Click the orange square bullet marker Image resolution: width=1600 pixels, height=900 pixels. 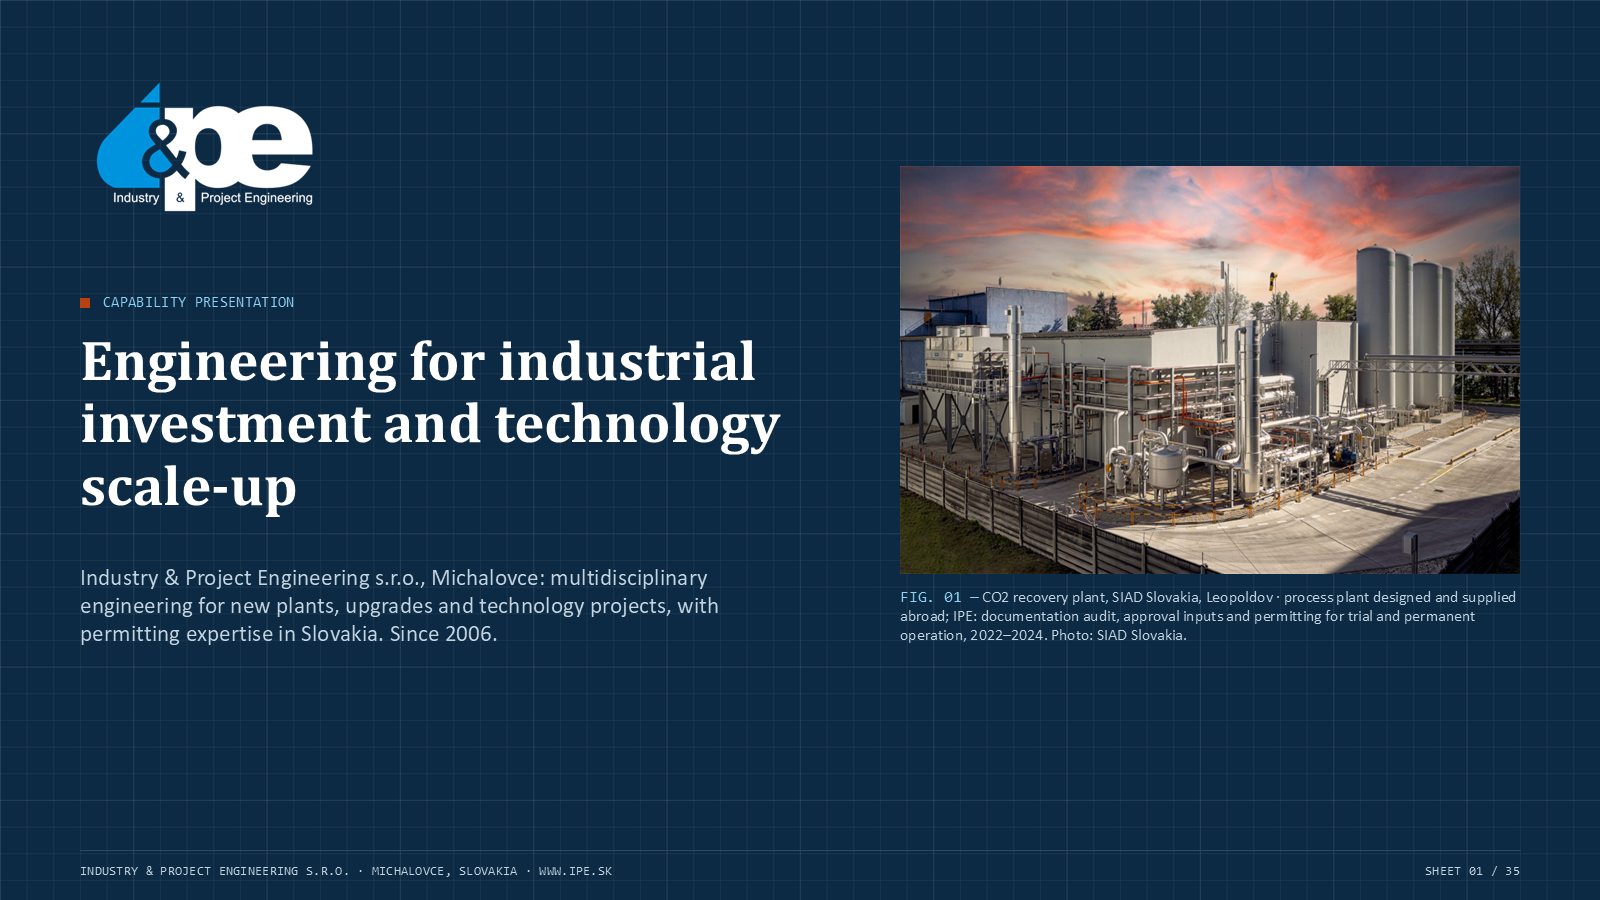point(85,302)
